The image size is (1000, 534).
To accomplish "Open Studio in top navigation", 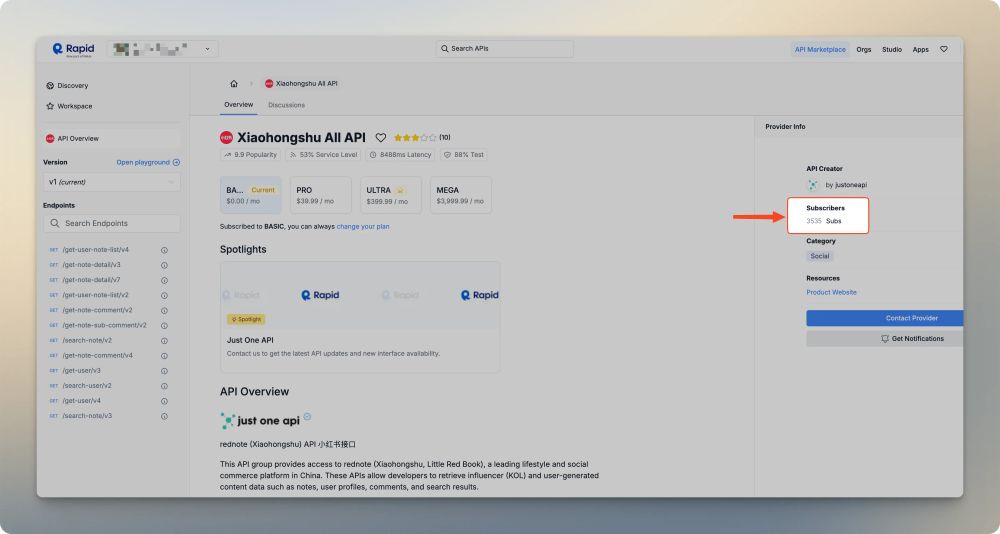I will pos(892,49).
